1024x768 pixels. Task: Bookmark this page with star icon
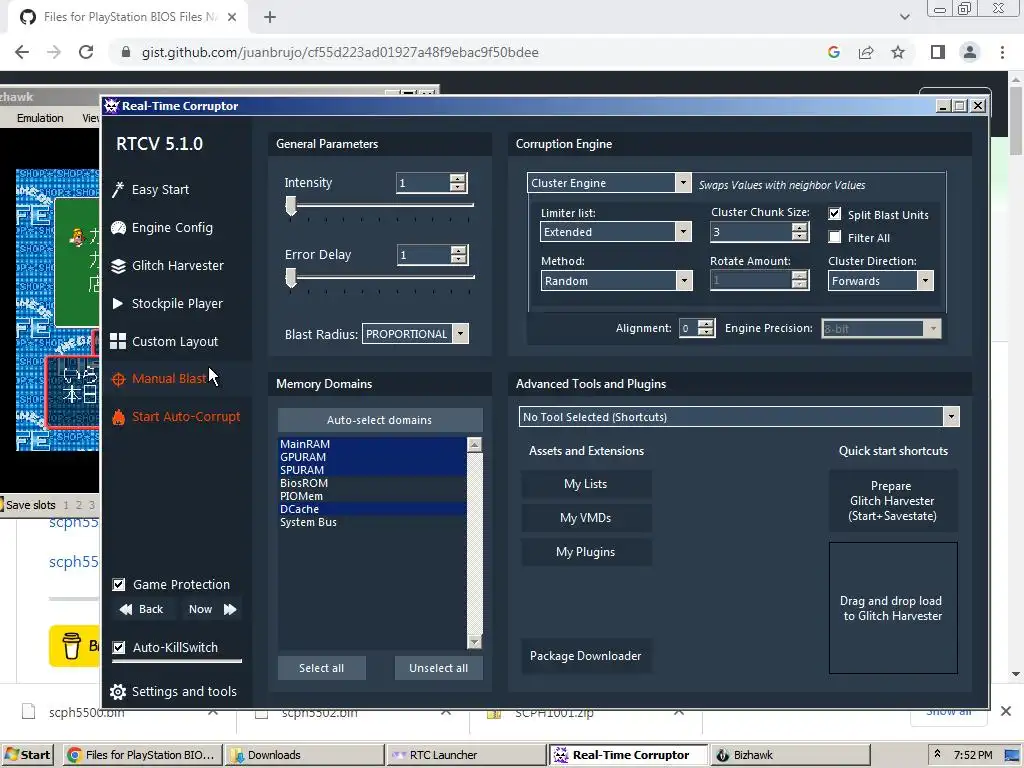[x=898, y=52]
